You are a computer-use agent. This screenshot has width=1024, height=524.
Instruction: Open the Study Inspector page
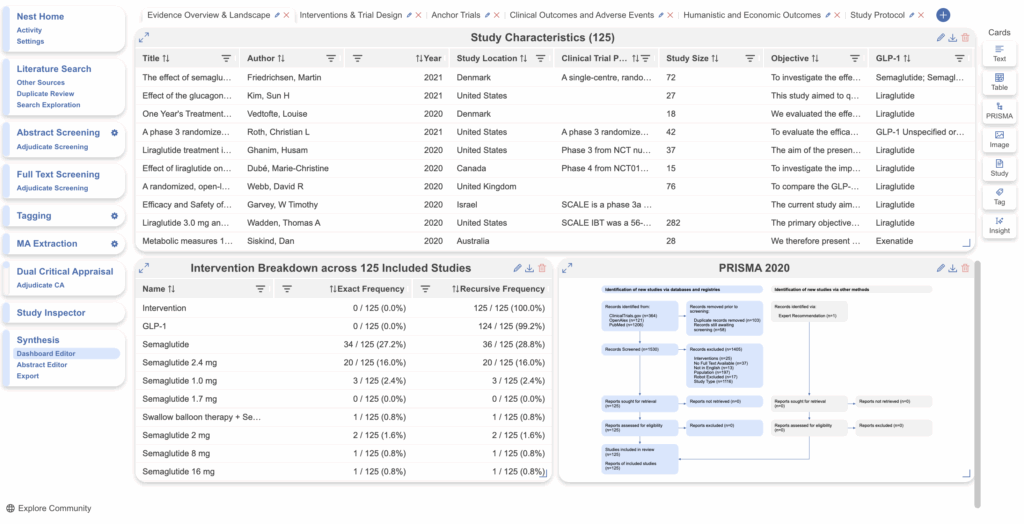click(51, 313)
